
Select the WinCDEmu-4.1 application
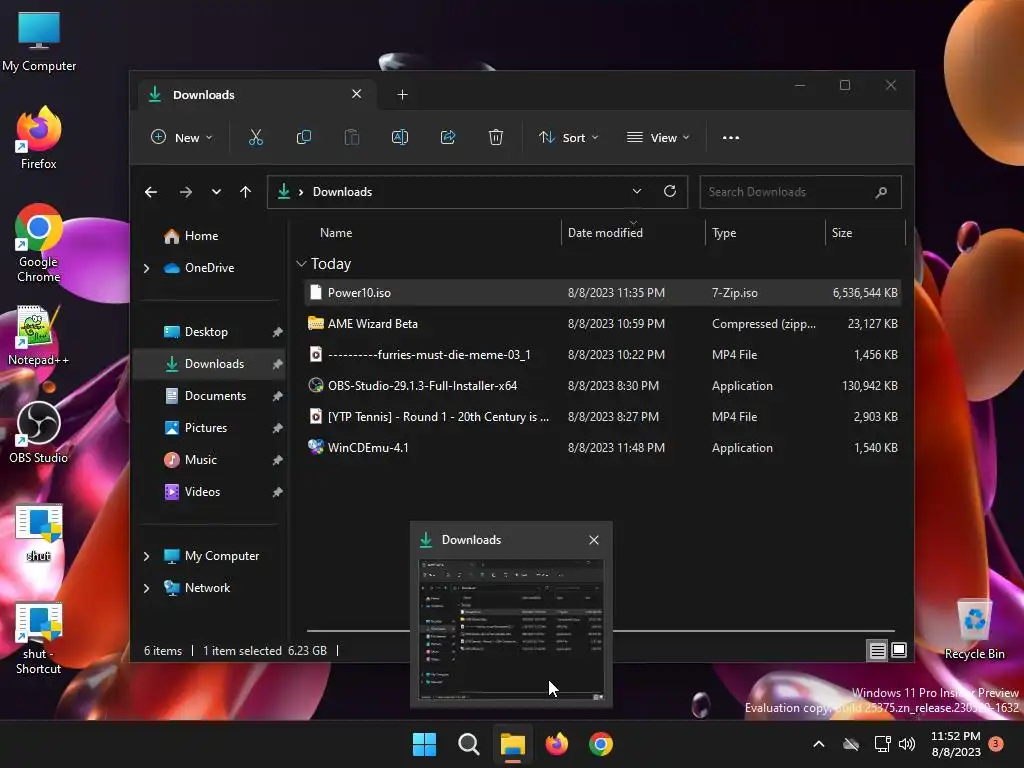coord(602,447)
